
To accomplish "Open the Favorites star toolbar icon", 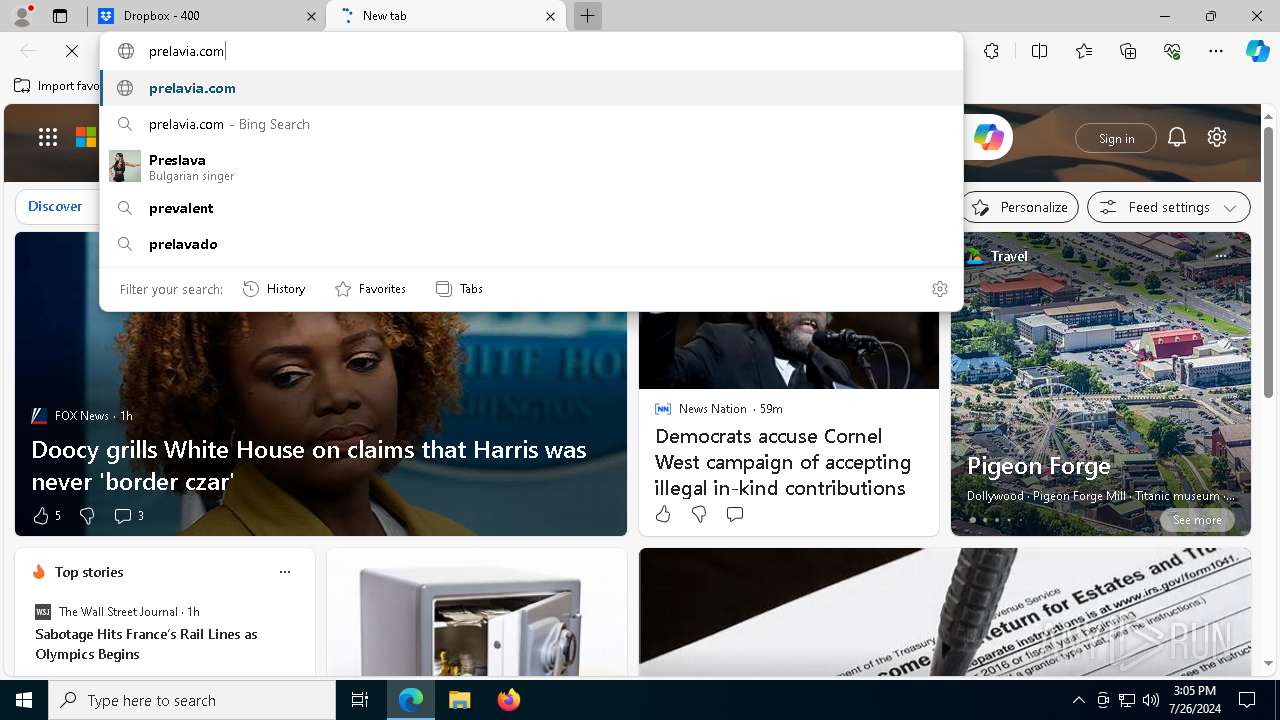I will point(1084,51).
